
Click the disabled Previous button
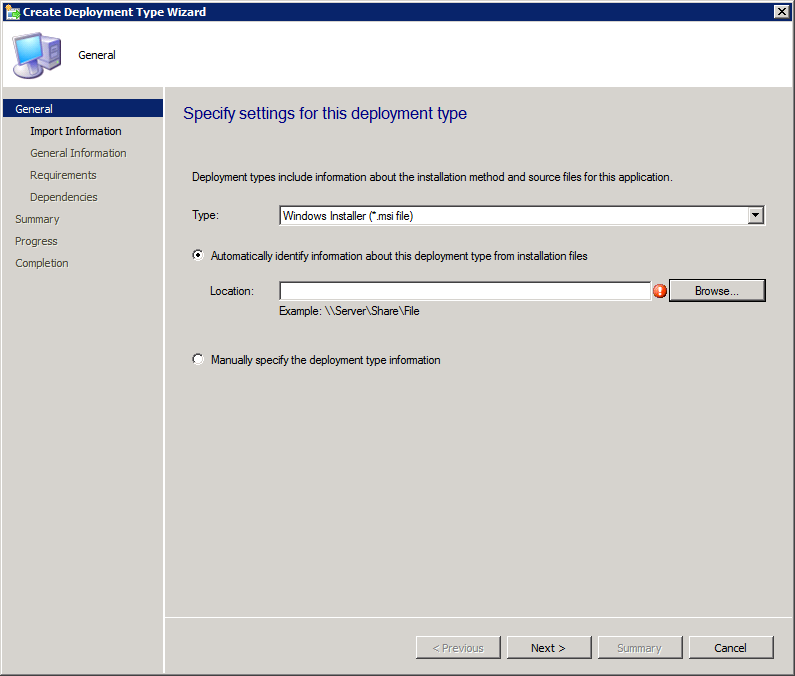pyautogui.click(x=458, y=648)
